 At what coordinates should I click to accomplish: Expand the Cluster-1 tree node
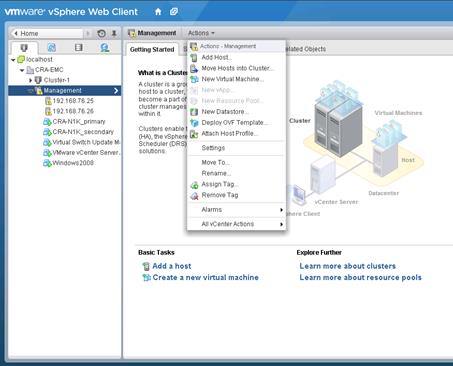click(x=30, y=80)
